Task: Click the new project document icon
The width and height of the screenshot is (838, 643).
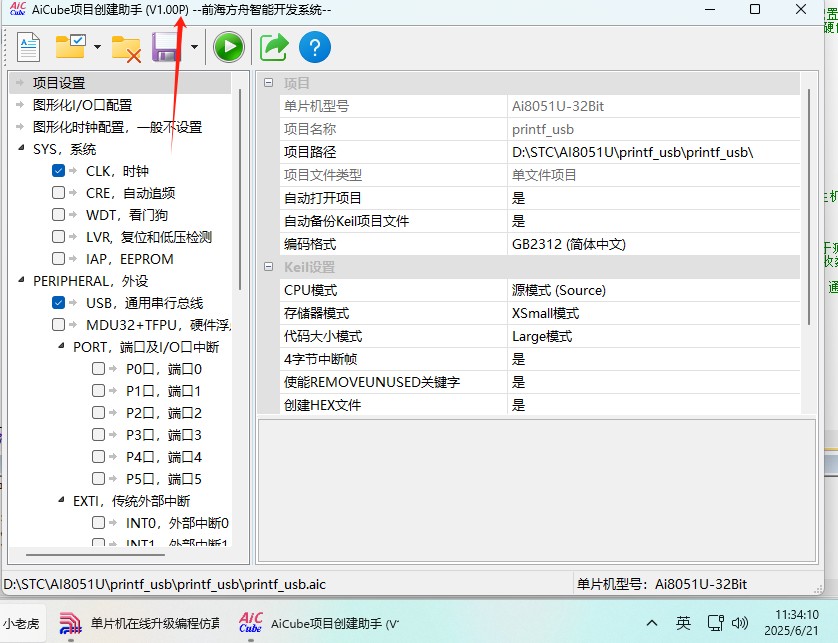Action: 28,47
